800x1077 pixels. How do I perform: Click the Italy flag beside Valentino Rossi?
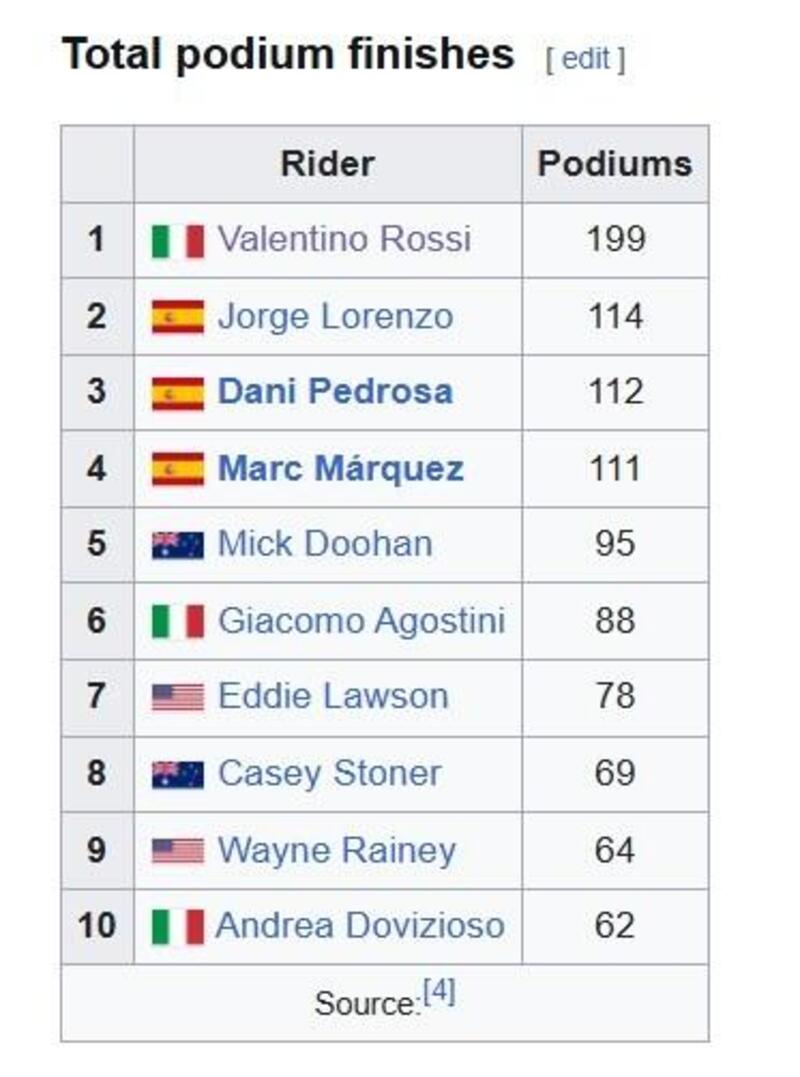(x=177, y=241)
